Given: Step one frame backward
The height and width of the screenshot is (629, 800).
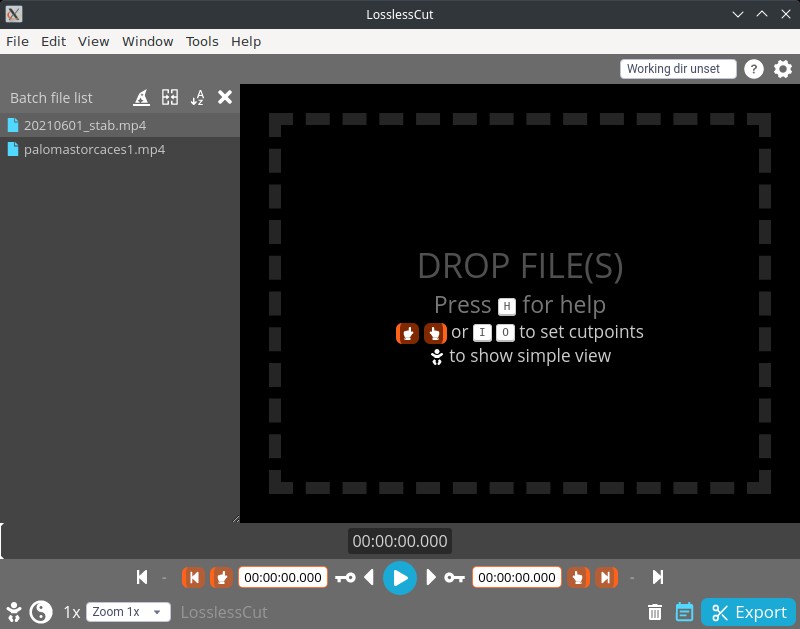Looking at the screenshot, I should pos(369,577).
